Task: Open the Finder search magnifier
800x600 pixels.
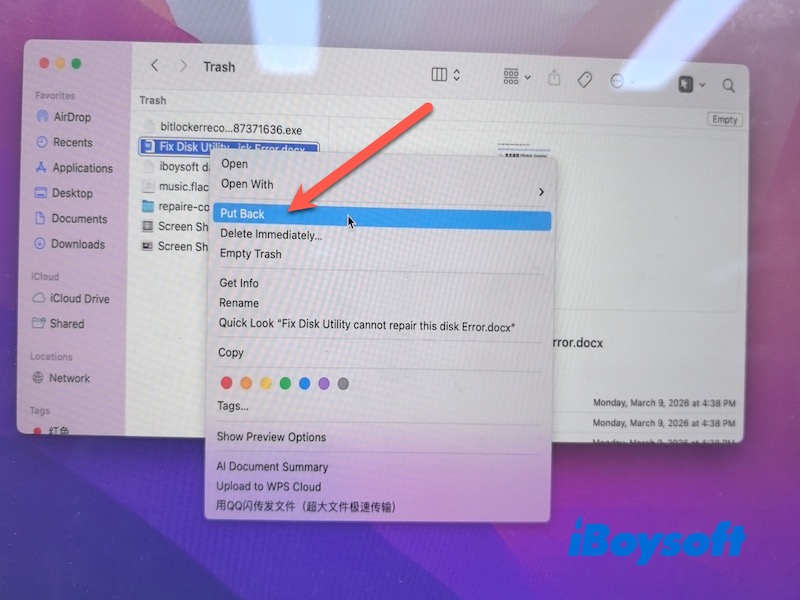Action: [729, 86]
